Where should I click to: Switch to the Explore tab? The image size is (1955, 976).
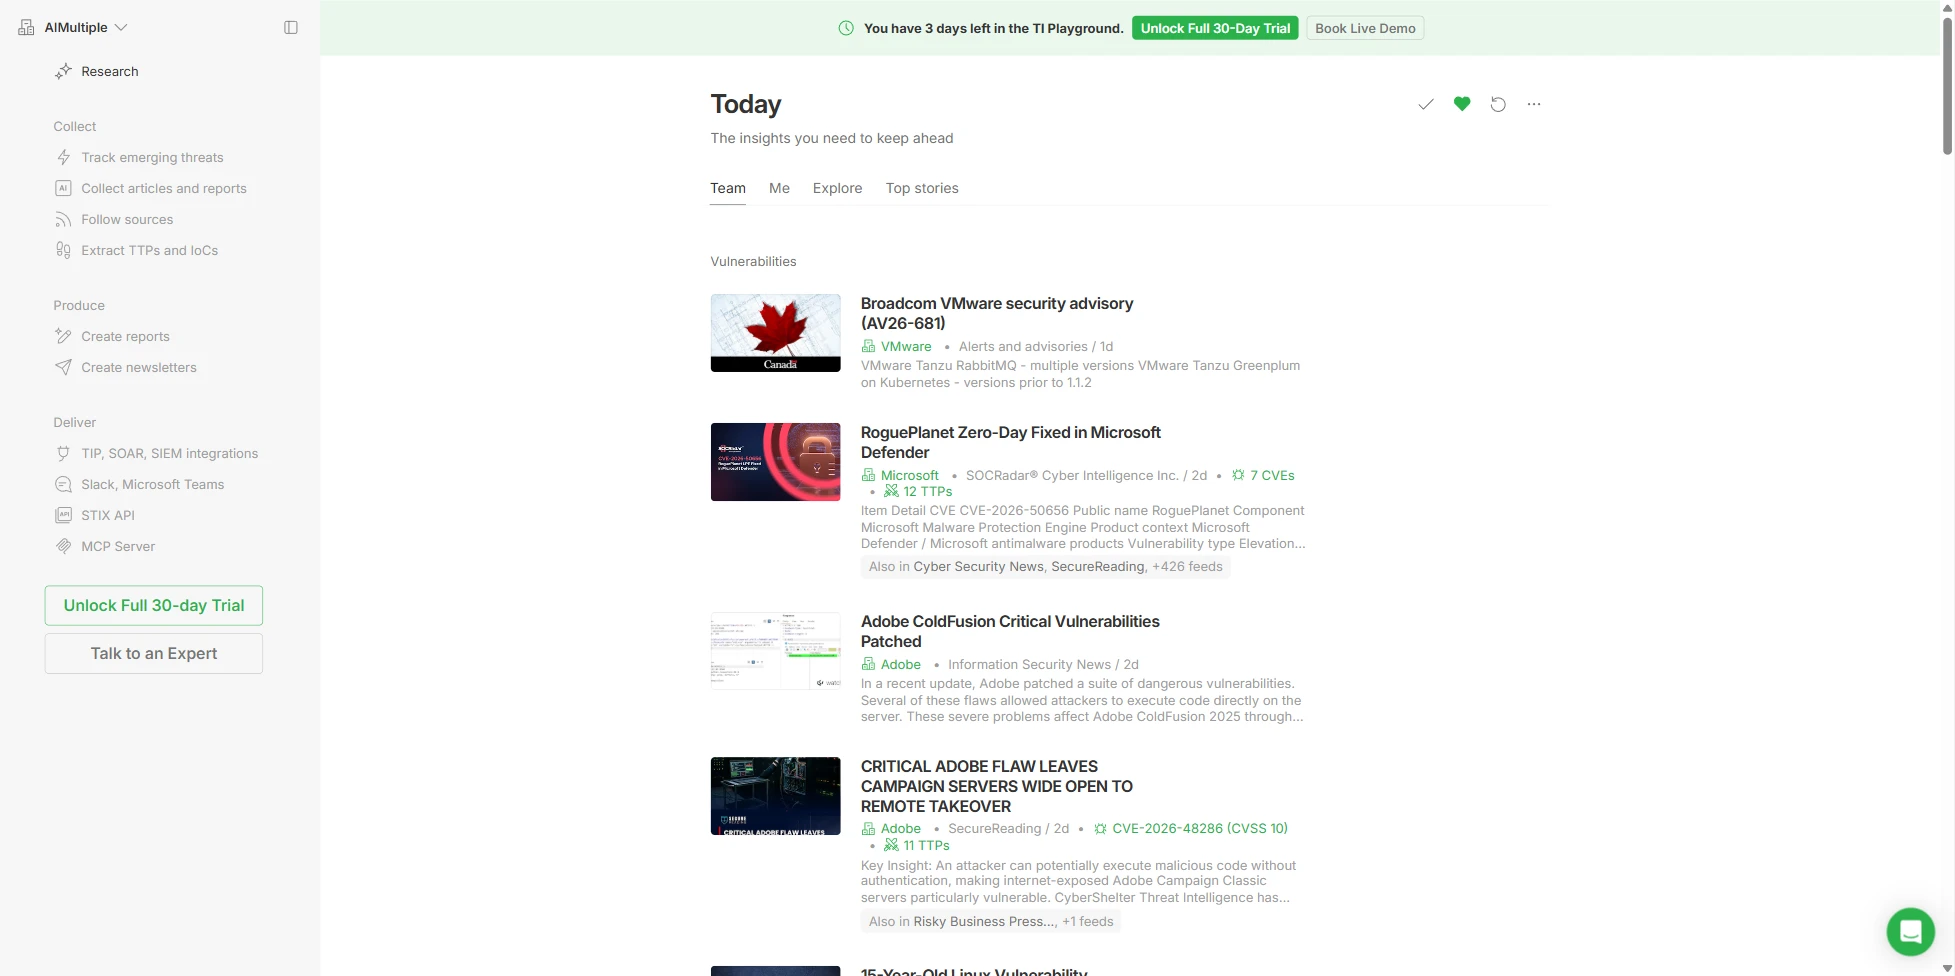[837, 188]
